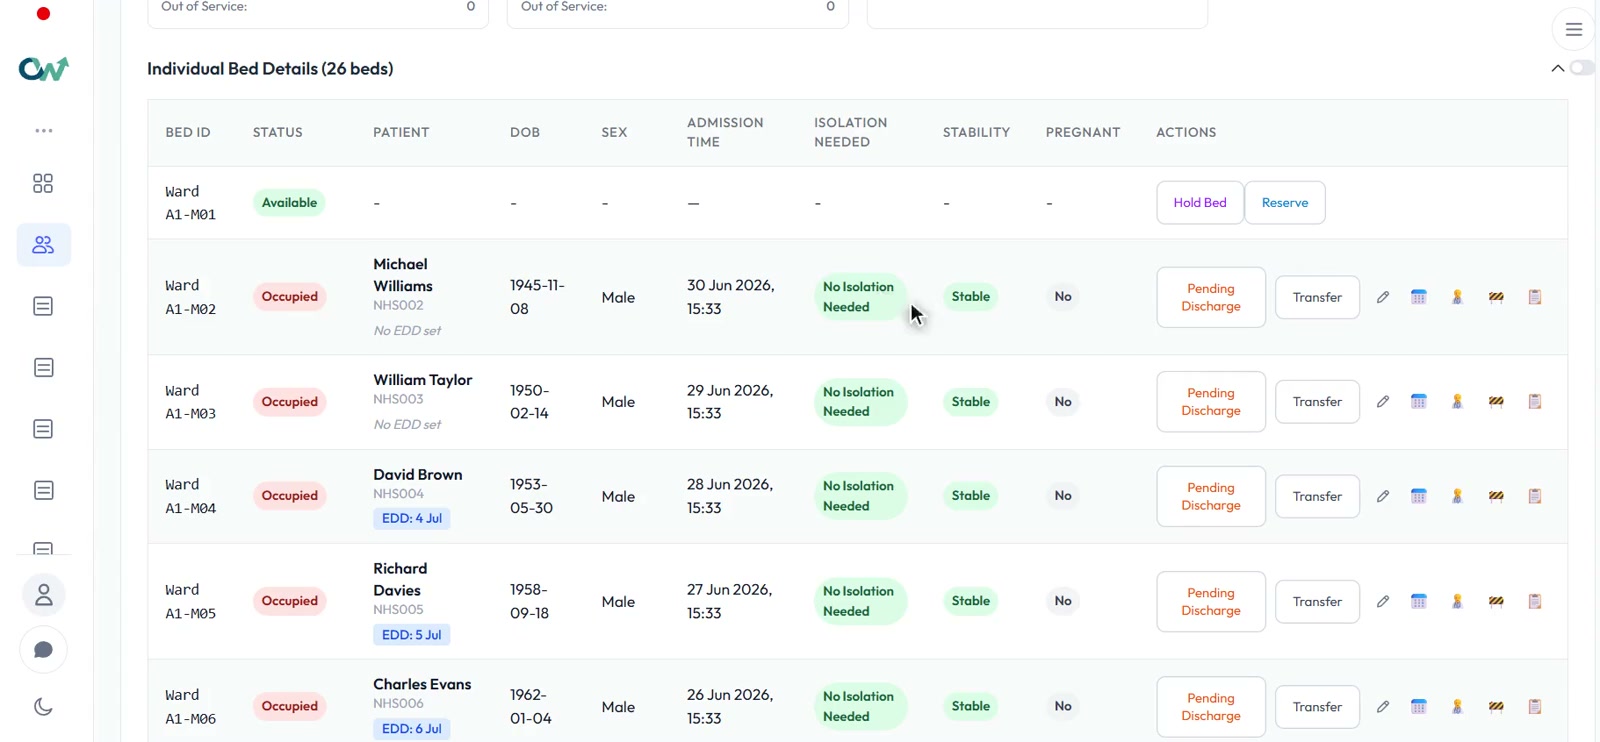This screenshot has width=1600, height=742.
Task: Click barrier icon in Richard Davies' row
Action: [1496, 602]
